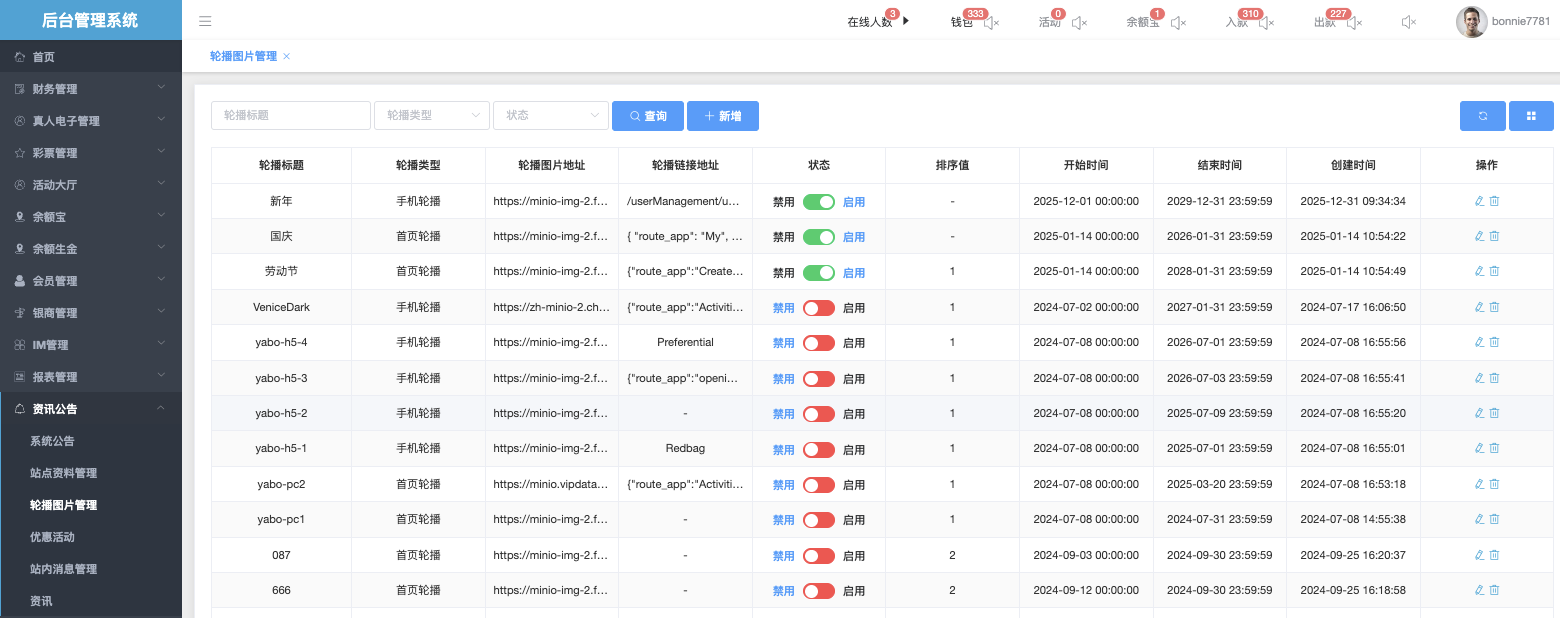Screen dimensions: 1560x618
Task: Open the 状态 dropdown filter
Action: tap(550, 116)
